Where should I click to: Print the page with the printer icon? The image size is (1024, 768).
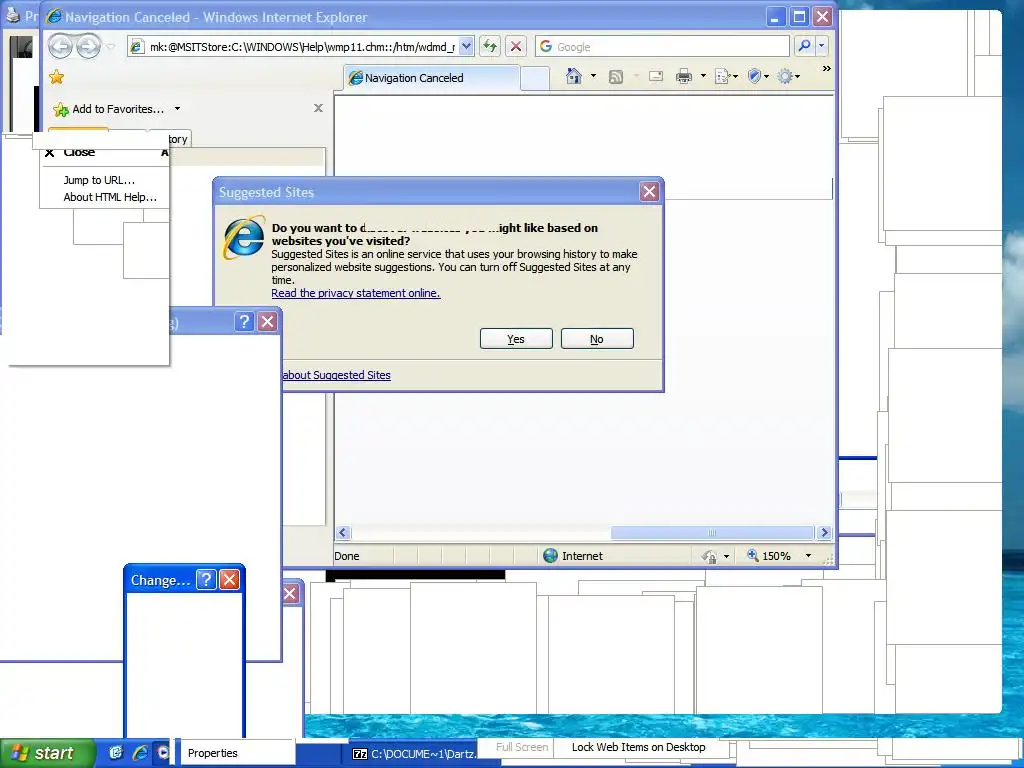[x=684, y=76]
